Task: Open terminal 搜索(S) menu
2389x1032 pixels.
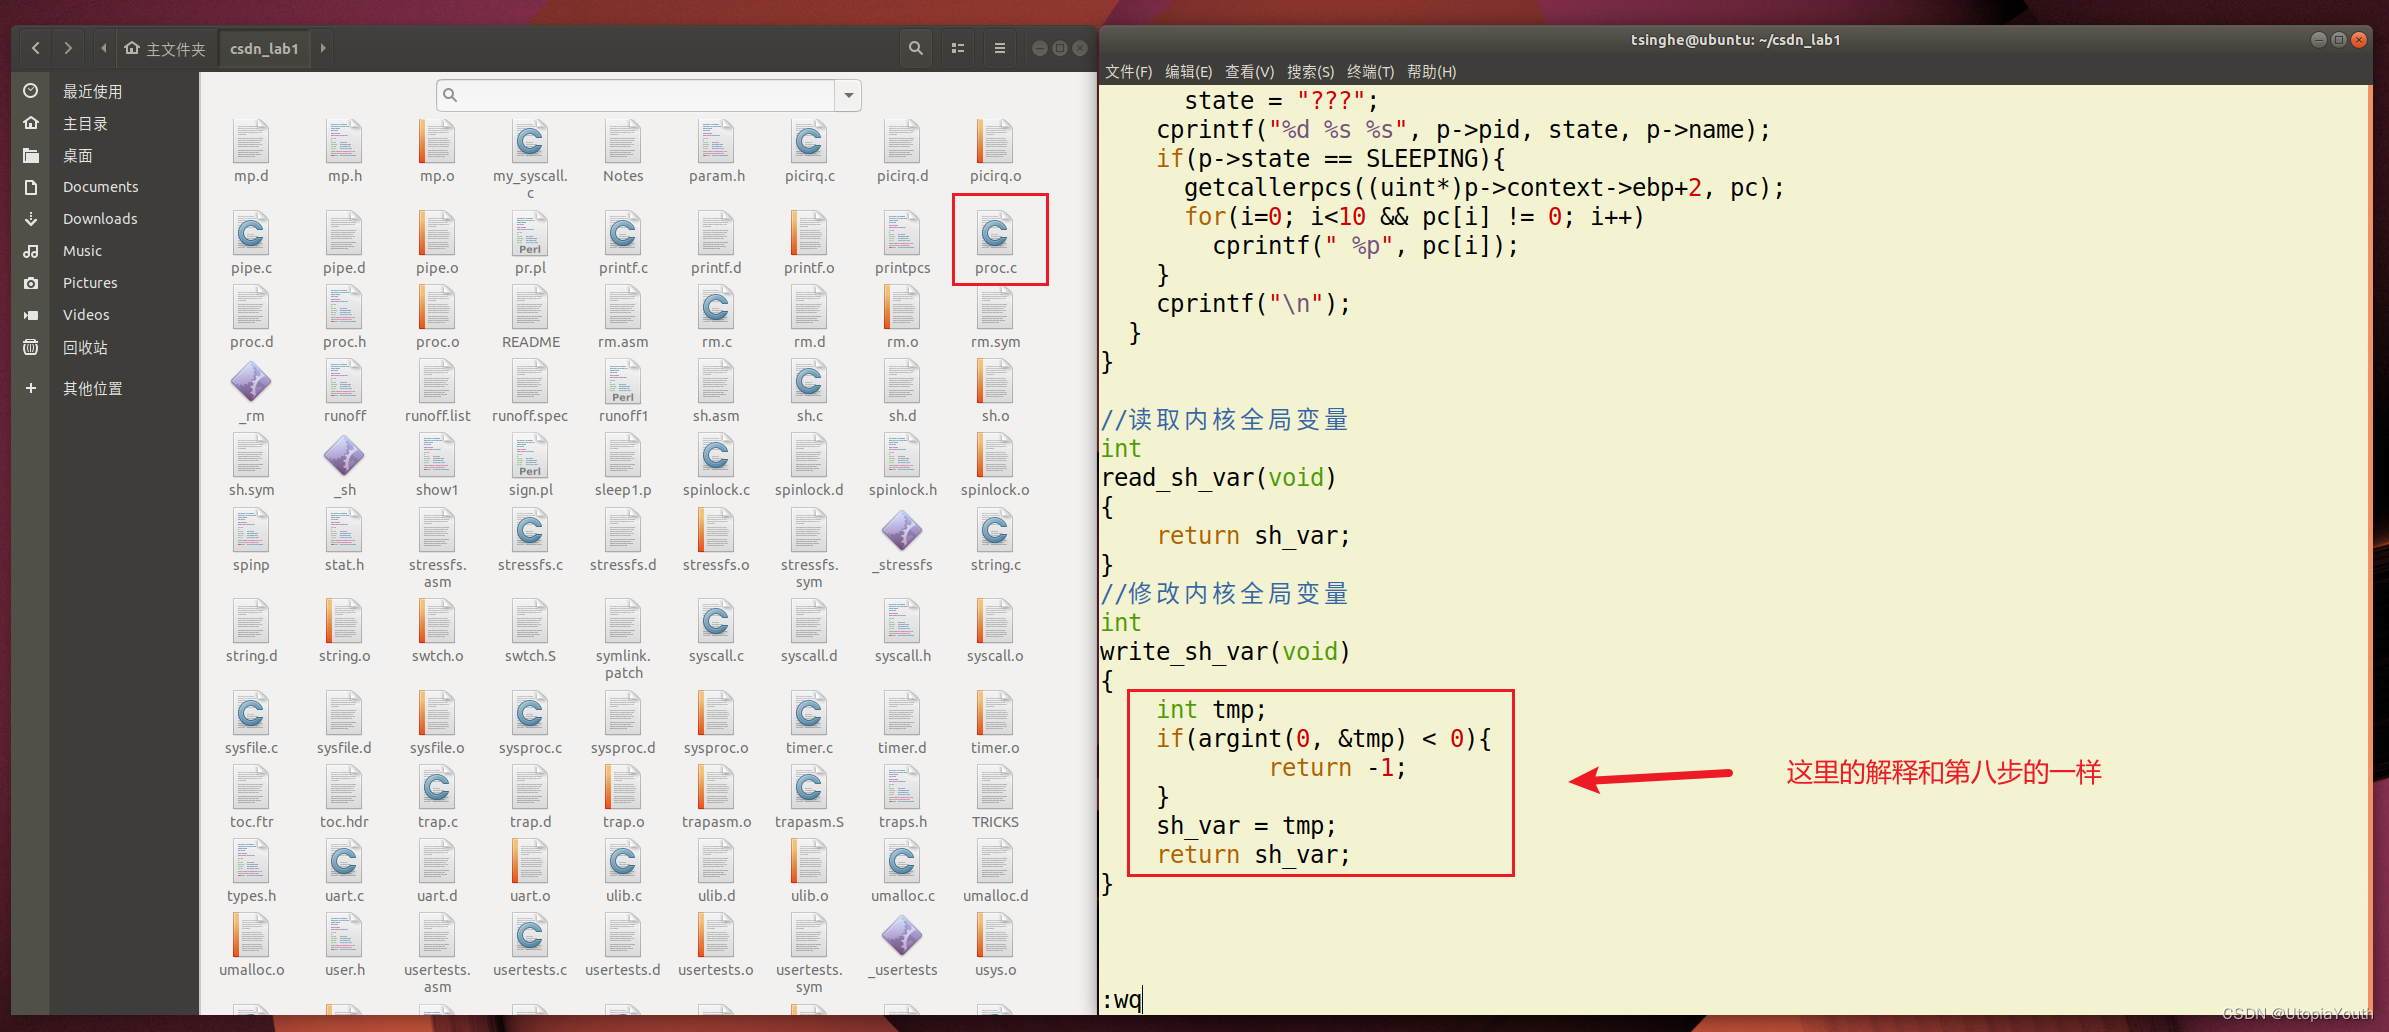Action: pyautogui.click(x=1310, y=72)
